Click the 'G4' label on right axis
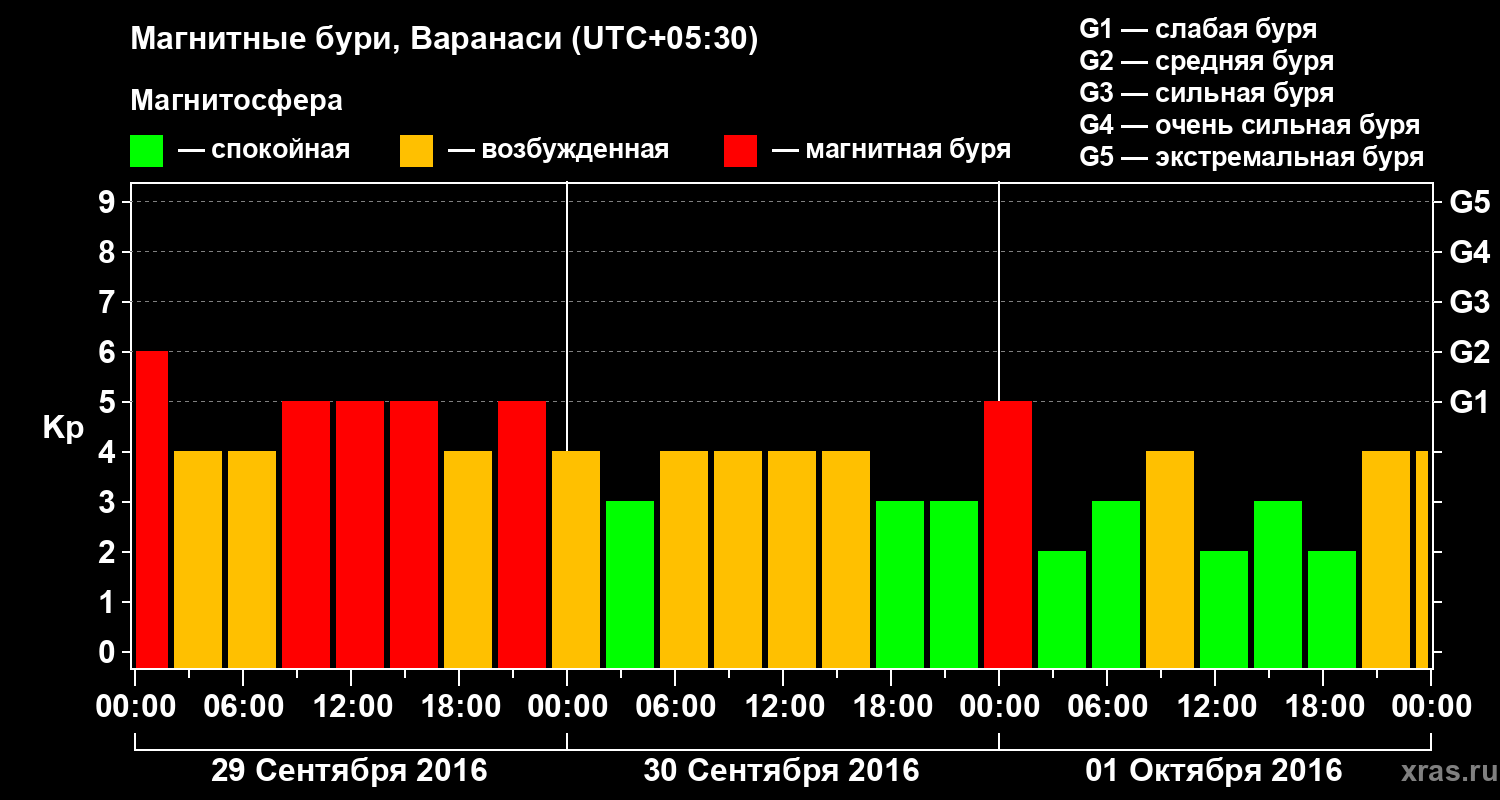The height and width of the screenshot is (800, 1500). pos(1469,252)
